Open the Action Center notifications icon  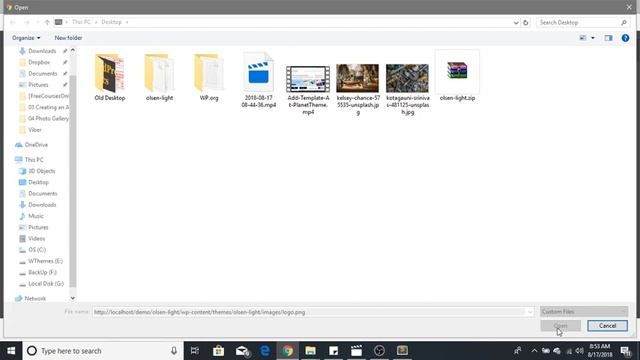626,351
